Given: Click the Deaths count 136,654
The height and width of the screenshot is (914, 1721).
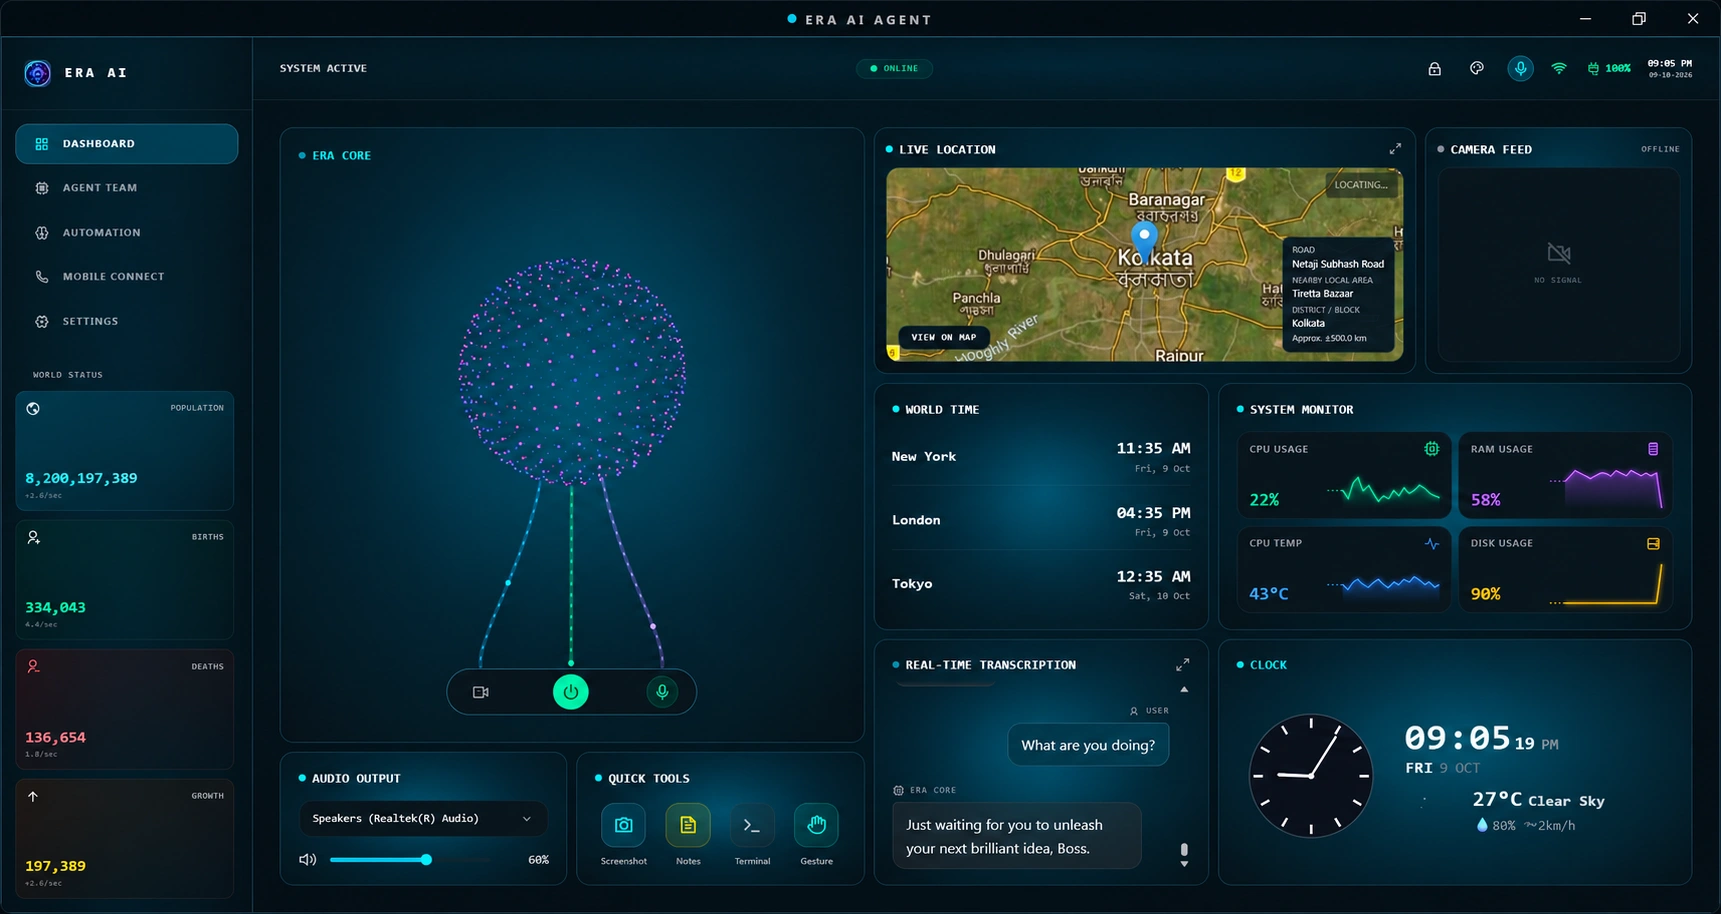Looking at the screenshot, I should (55, 738).
